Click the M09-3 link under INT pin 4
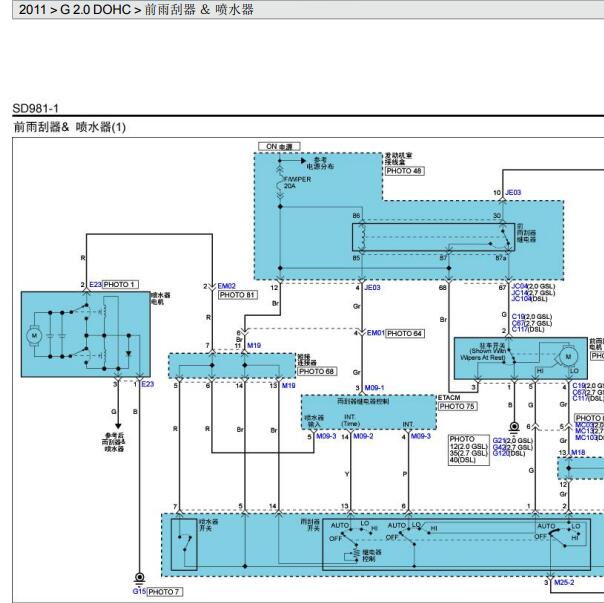Image resolution: width=604 pixels, height=603 pixels. pos(421,436)
